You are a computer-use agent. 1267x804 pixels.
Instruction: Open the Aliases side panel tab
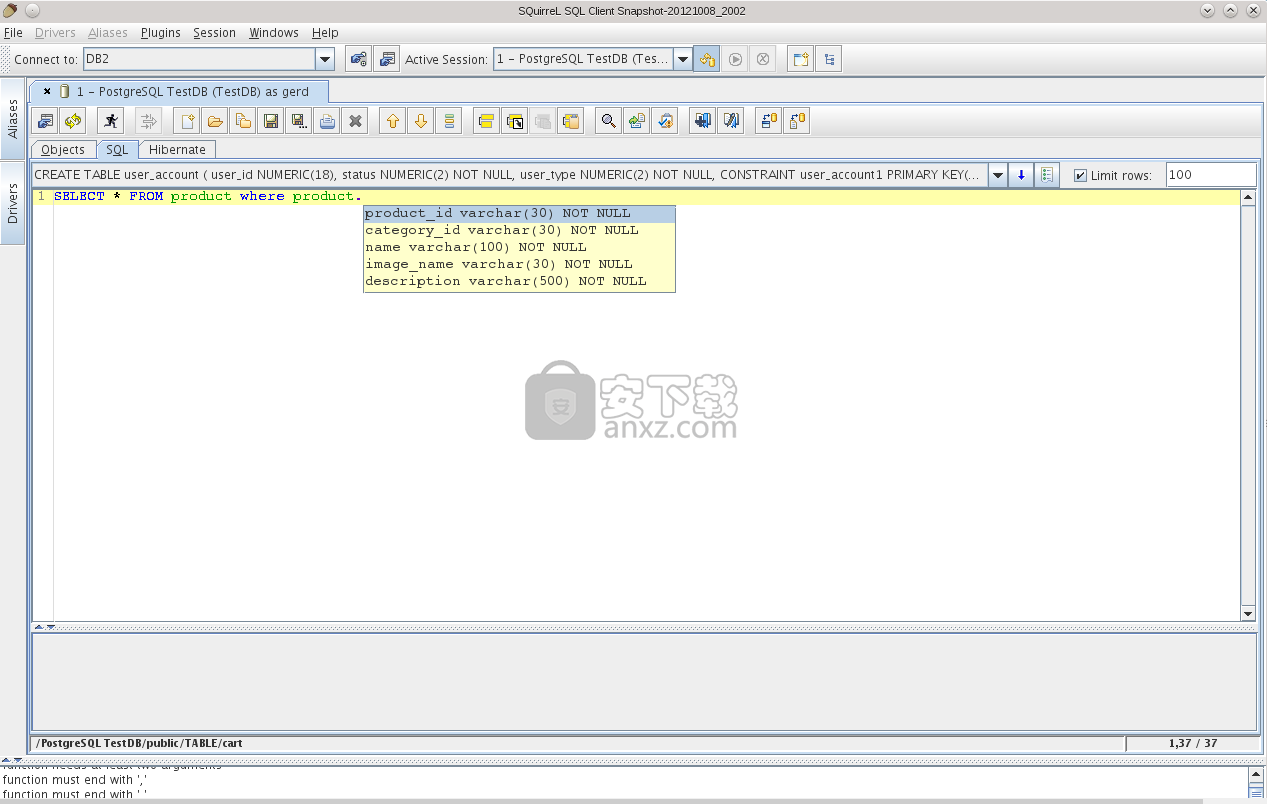13,119
